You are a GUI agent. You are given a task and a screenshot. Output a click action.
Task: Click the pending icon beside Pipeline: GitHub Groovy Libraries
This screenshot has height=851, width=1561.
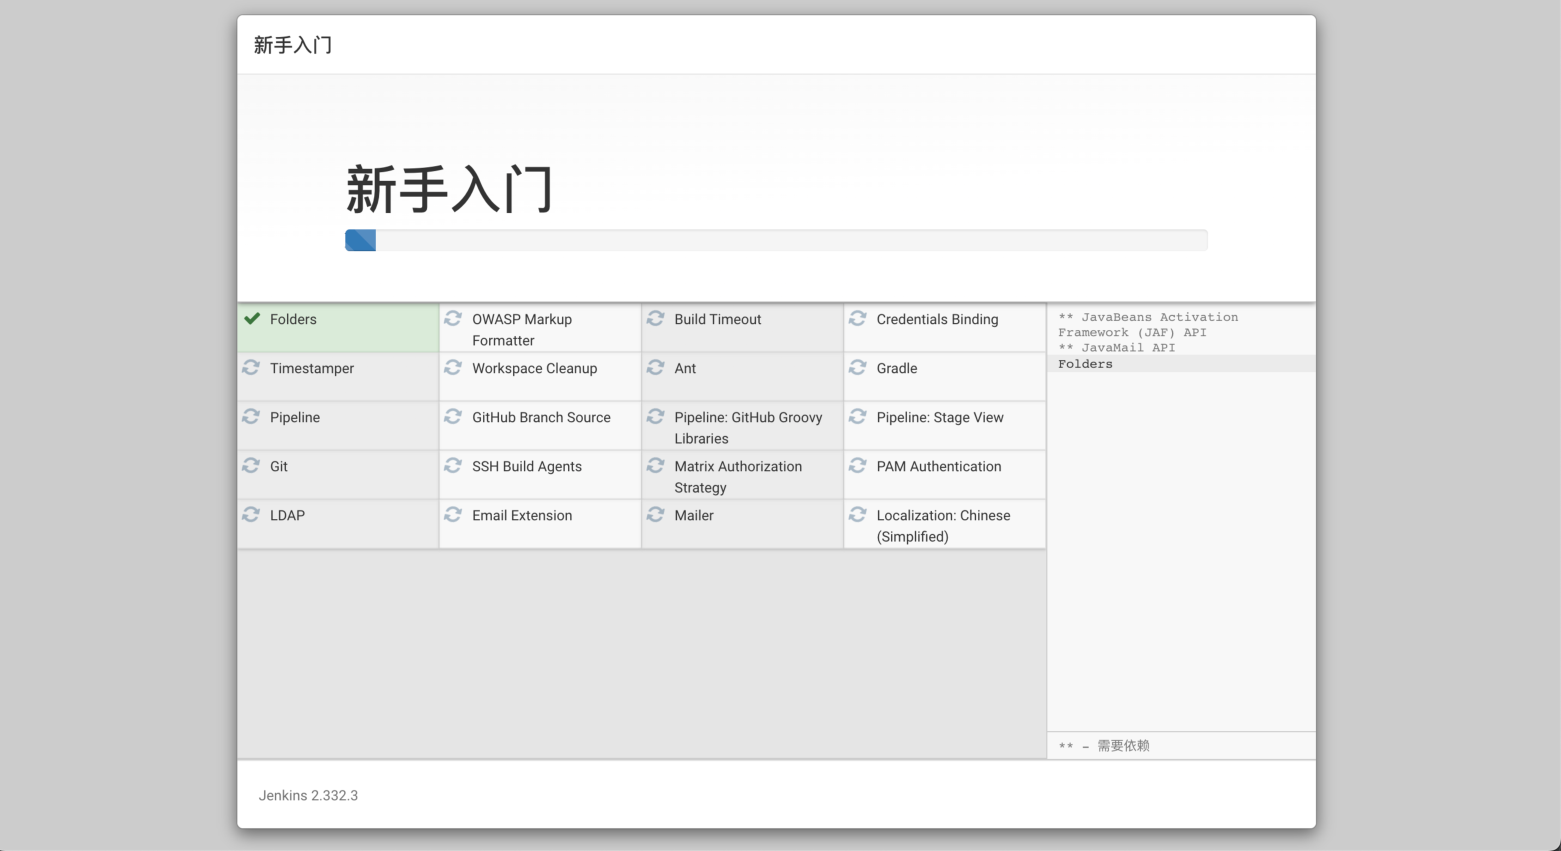click(655, 416)
